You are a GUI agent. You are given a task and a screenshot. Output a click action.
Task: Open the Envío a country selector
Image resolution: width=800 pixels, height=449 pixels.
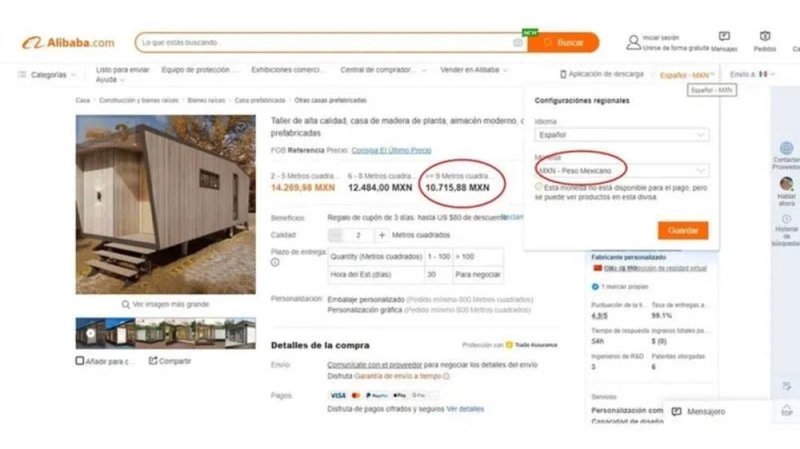tap(752, 74)
